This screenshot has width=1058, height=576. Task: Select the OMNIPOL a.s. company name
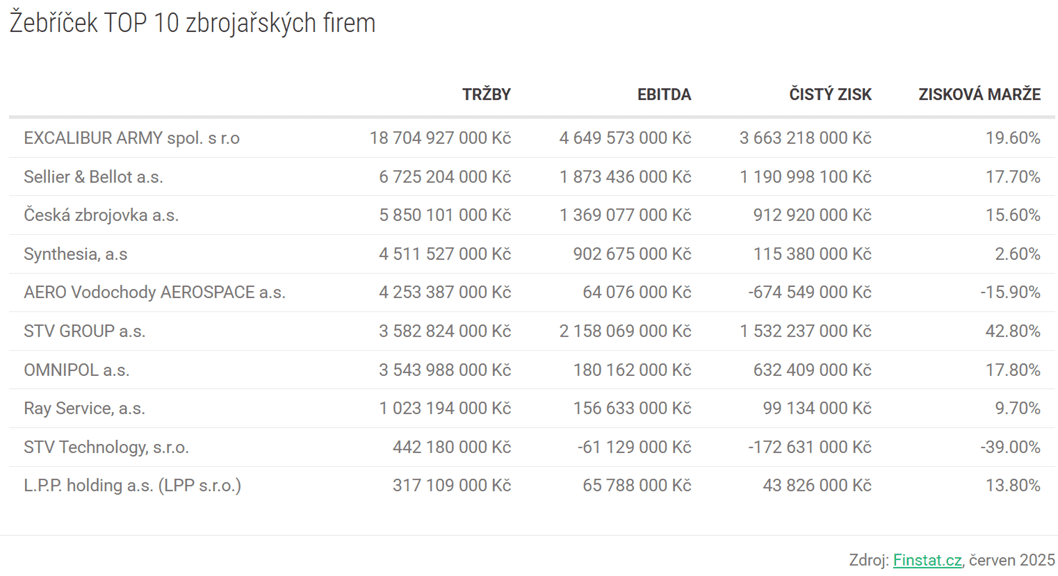pos(76,370)
